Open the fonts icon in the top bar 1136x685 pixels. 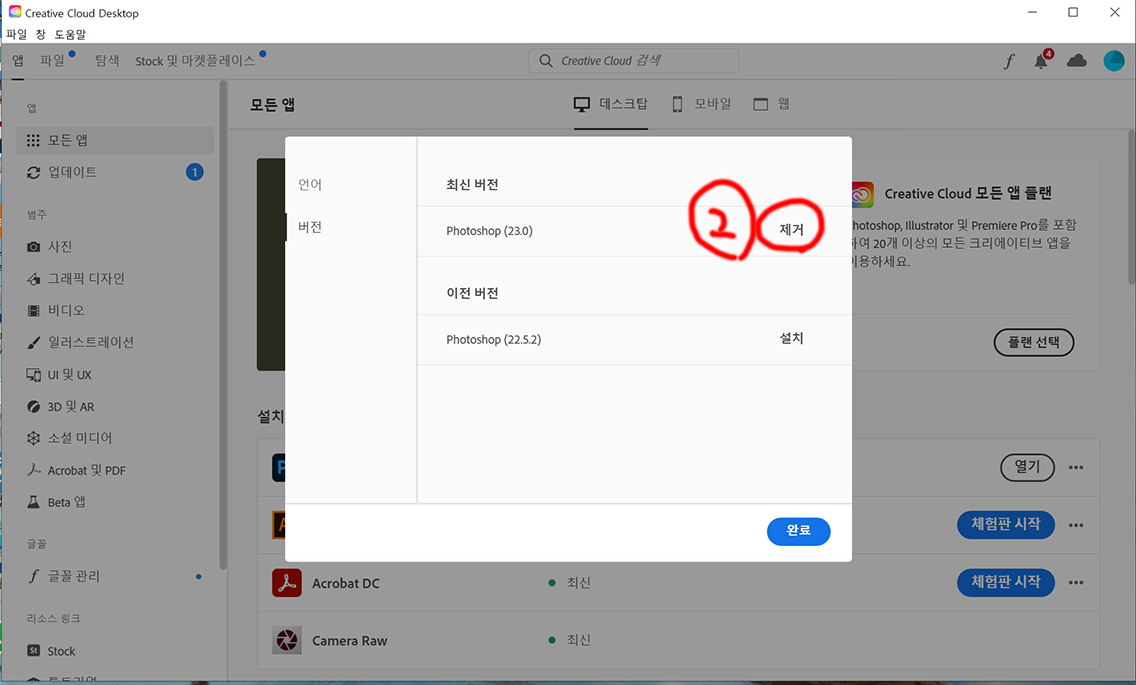[1009, 62]
